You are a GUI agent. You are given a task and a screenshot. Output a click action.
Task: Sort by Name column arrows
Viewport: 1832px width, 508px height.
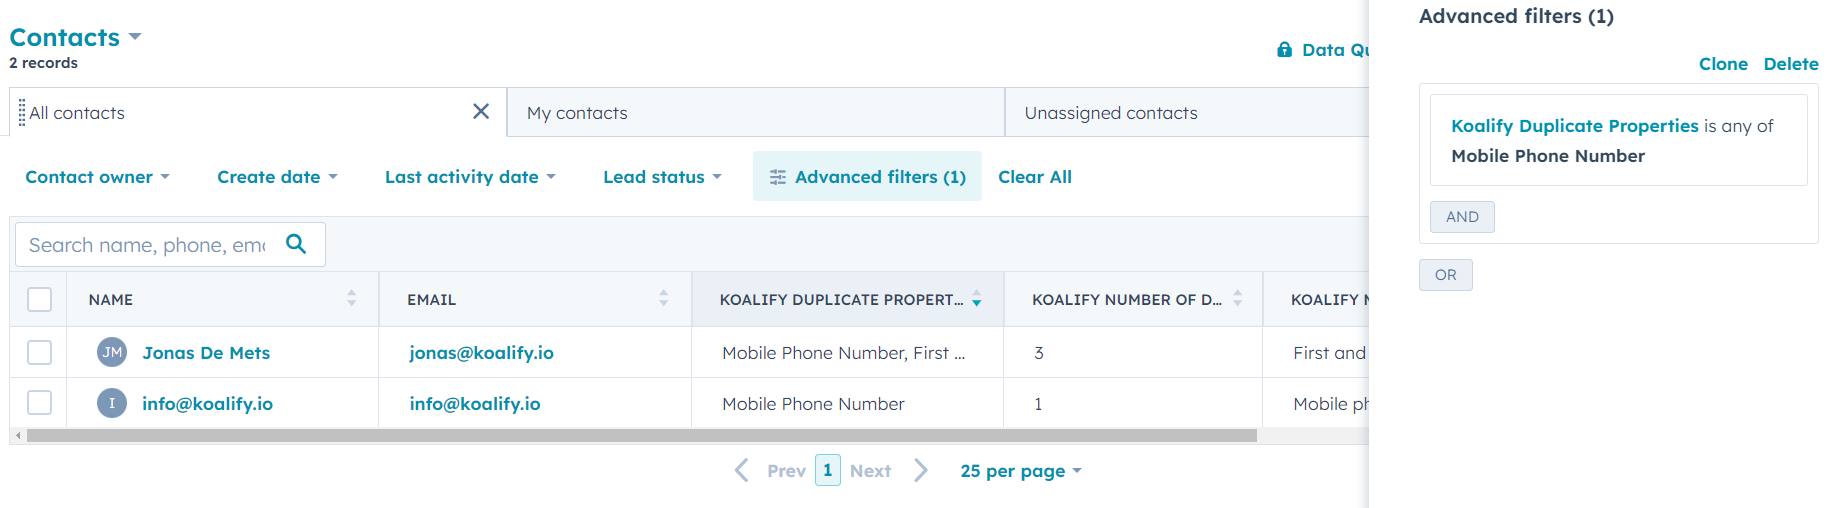click(351, 298)
